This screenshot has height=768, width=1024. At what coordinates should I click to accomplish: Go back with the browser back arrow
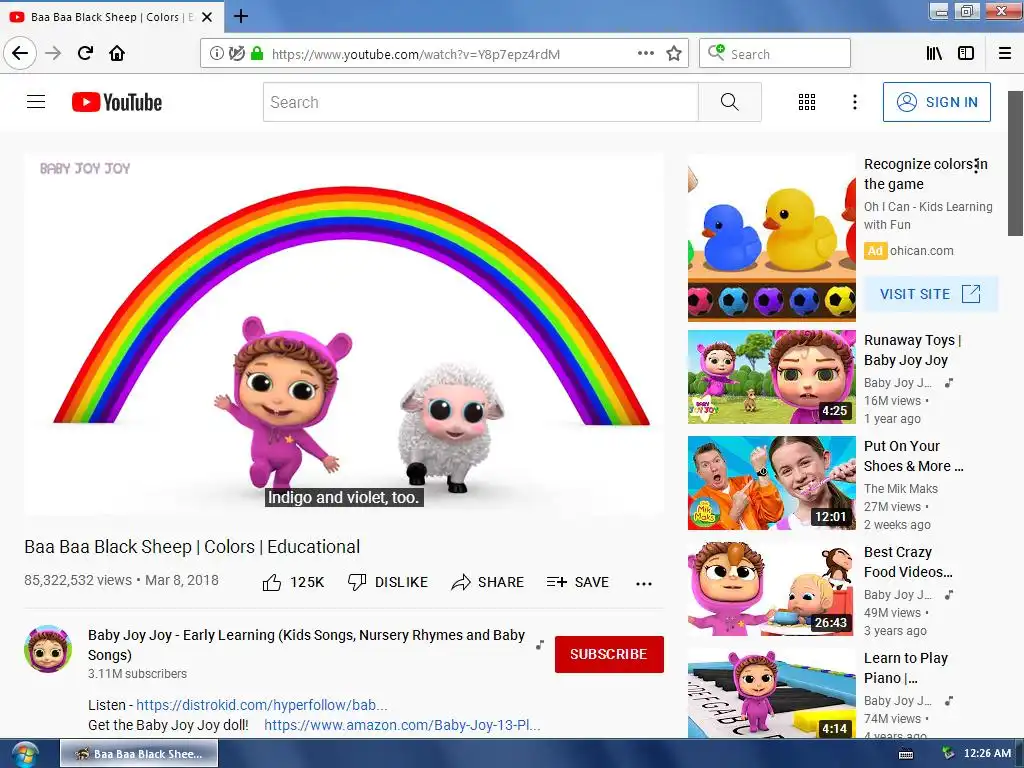tap(20, 53)
